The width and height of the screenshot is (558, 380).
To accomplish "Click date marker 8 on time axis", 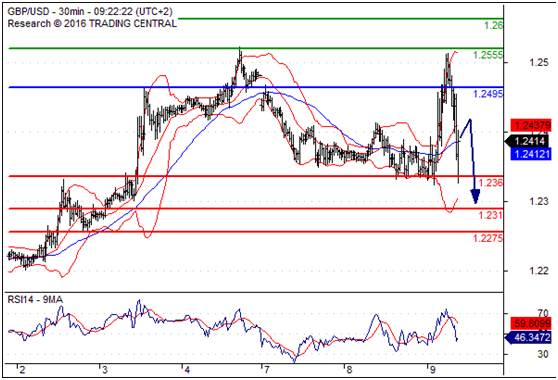I will click(349, 370).
